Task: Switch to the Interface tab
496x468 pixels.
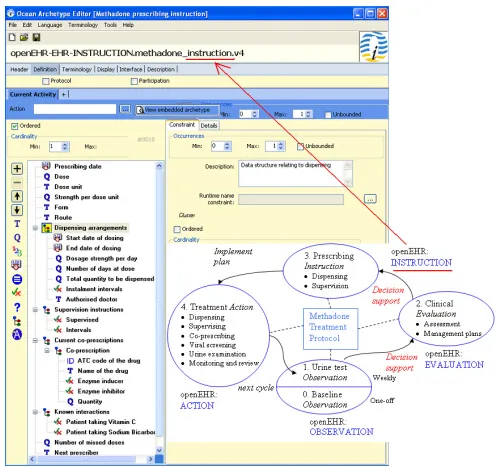Action: click(131, 69)
